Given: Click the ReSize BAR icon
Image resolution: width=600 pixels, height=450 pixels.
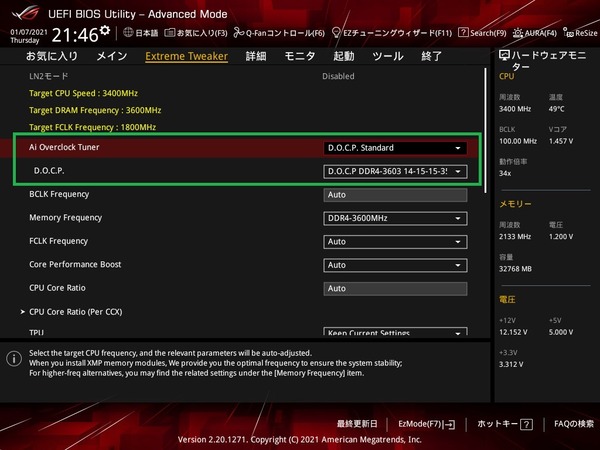Looking at the screenshot, I should point(568,33).
